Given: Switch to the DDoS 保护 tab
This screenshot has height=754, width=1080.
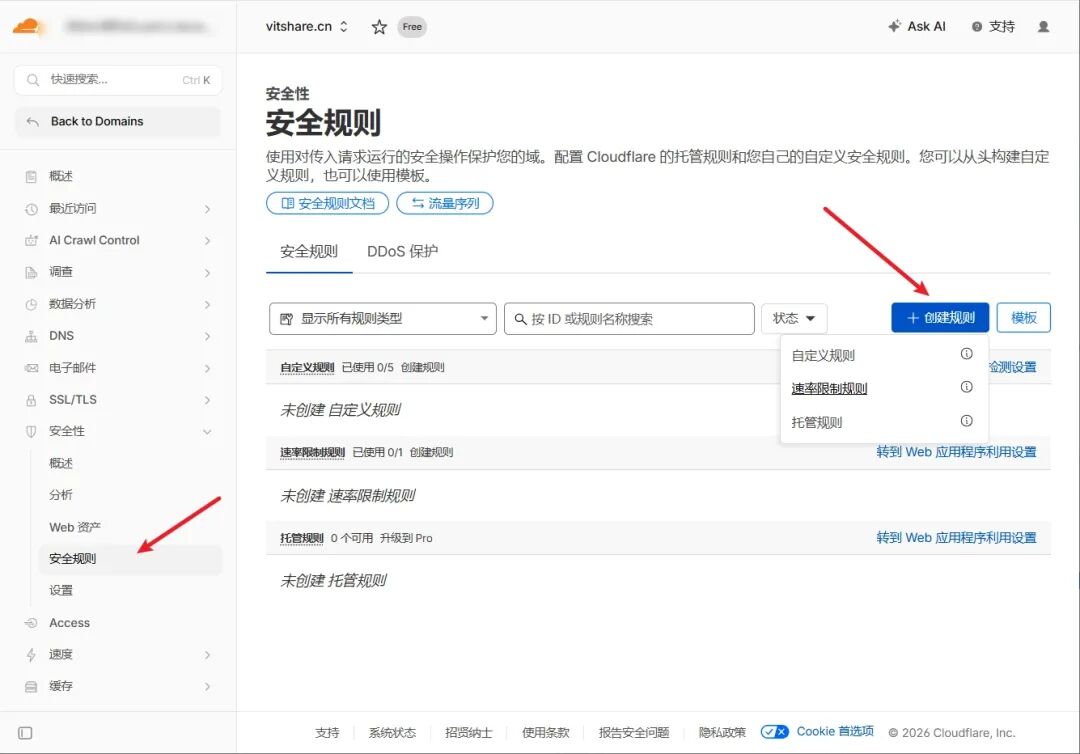Looking at the screenshot, I should tap(402, 251).
